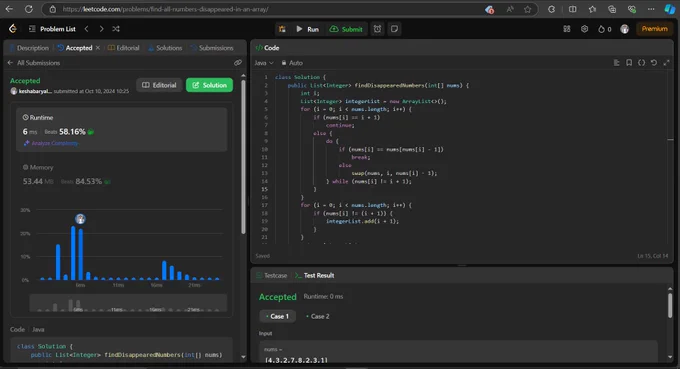This screenshot has height=369, width=680.
Task: Open the Problem List panel
Action: tap(52, 29)
